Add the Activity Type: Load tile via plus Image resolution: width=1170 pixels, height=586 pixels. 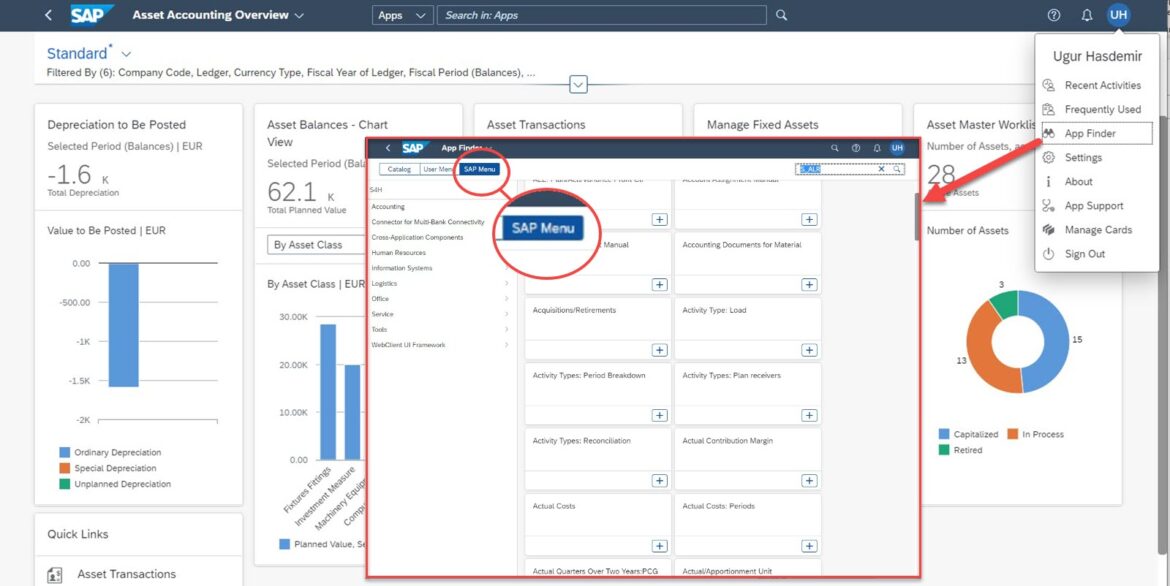point(809,350)
